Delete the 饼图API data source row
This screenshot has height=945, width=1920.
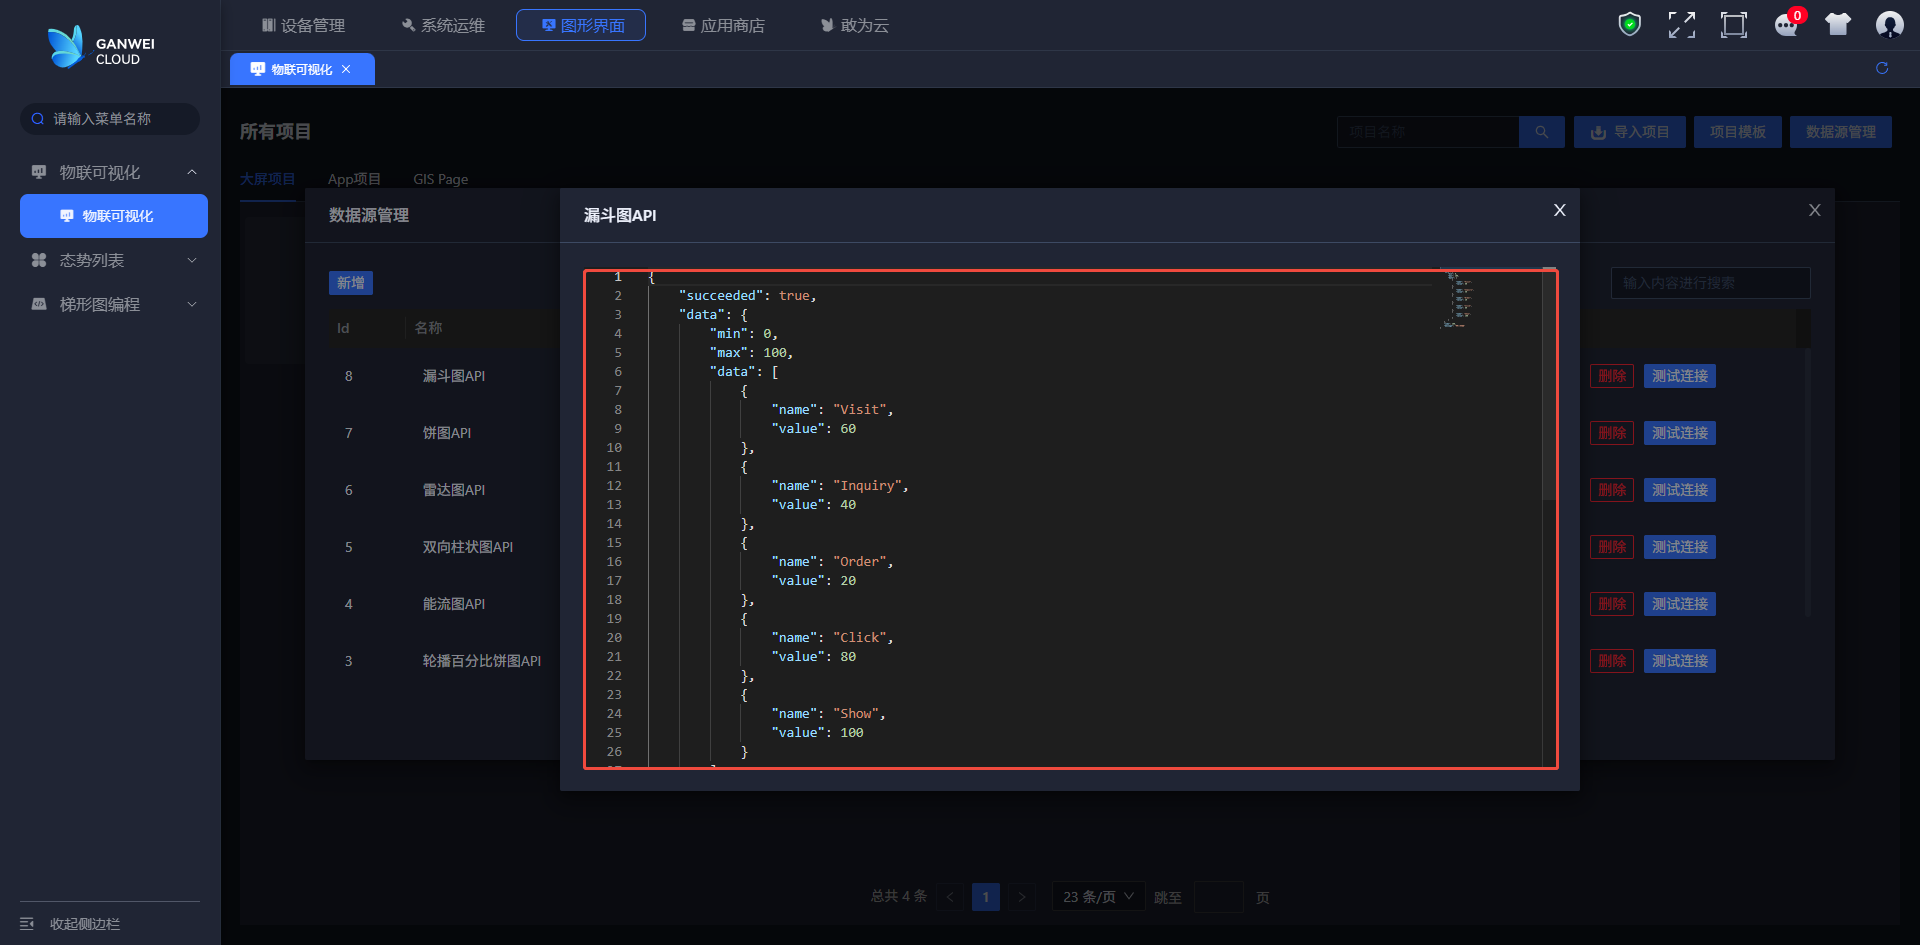1611,433
